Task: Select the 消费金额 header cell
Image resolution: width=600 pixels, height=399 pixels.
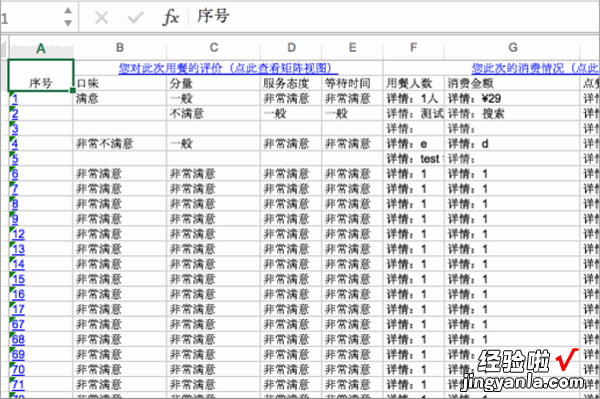Action: click(x=512, y=83)
